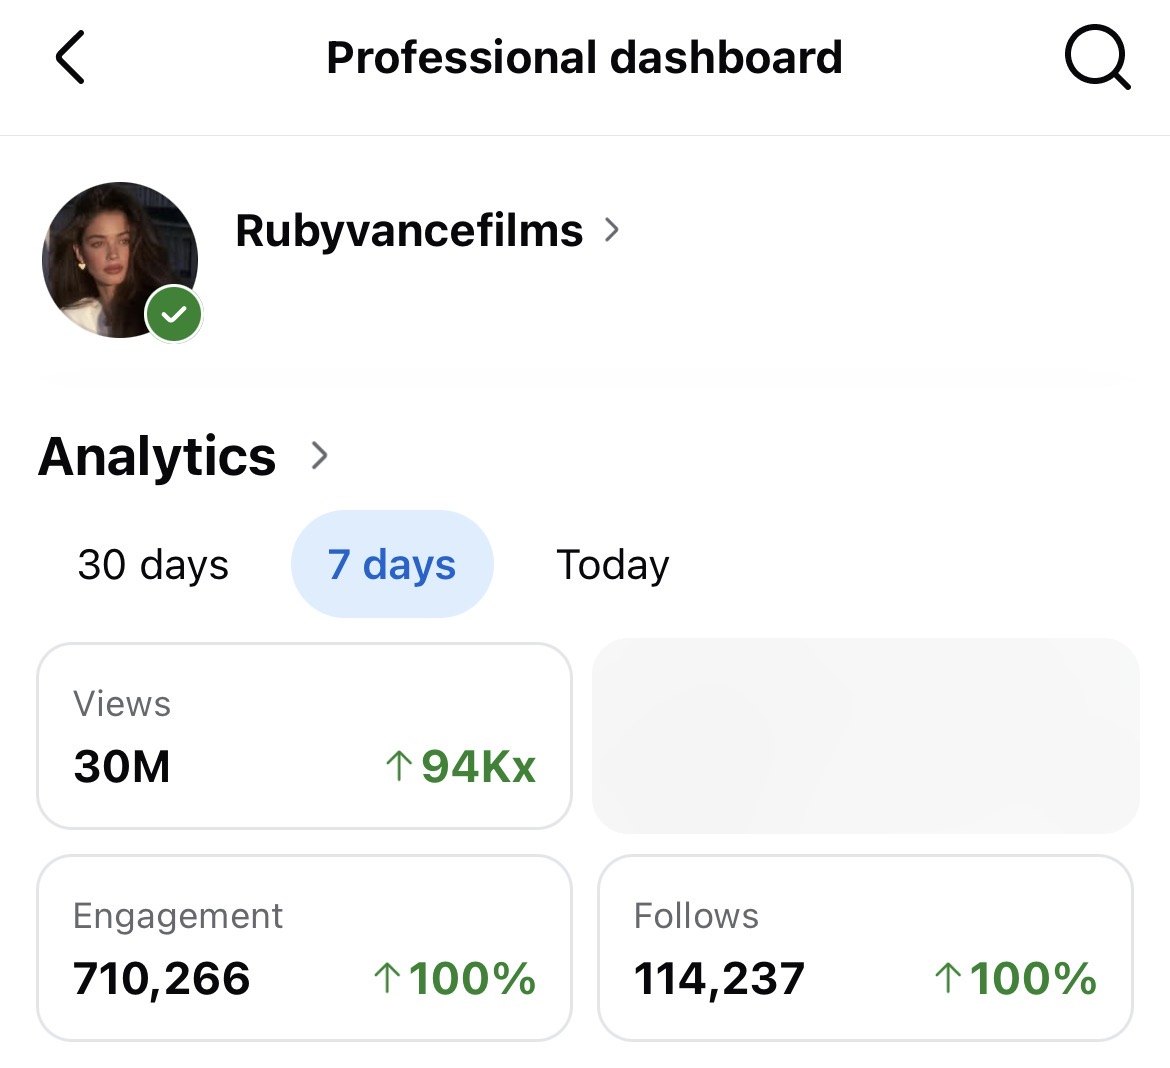This screenshot has height=1068, width=1170.
Task: Select the 7 days tab
Action: [392, 564]
